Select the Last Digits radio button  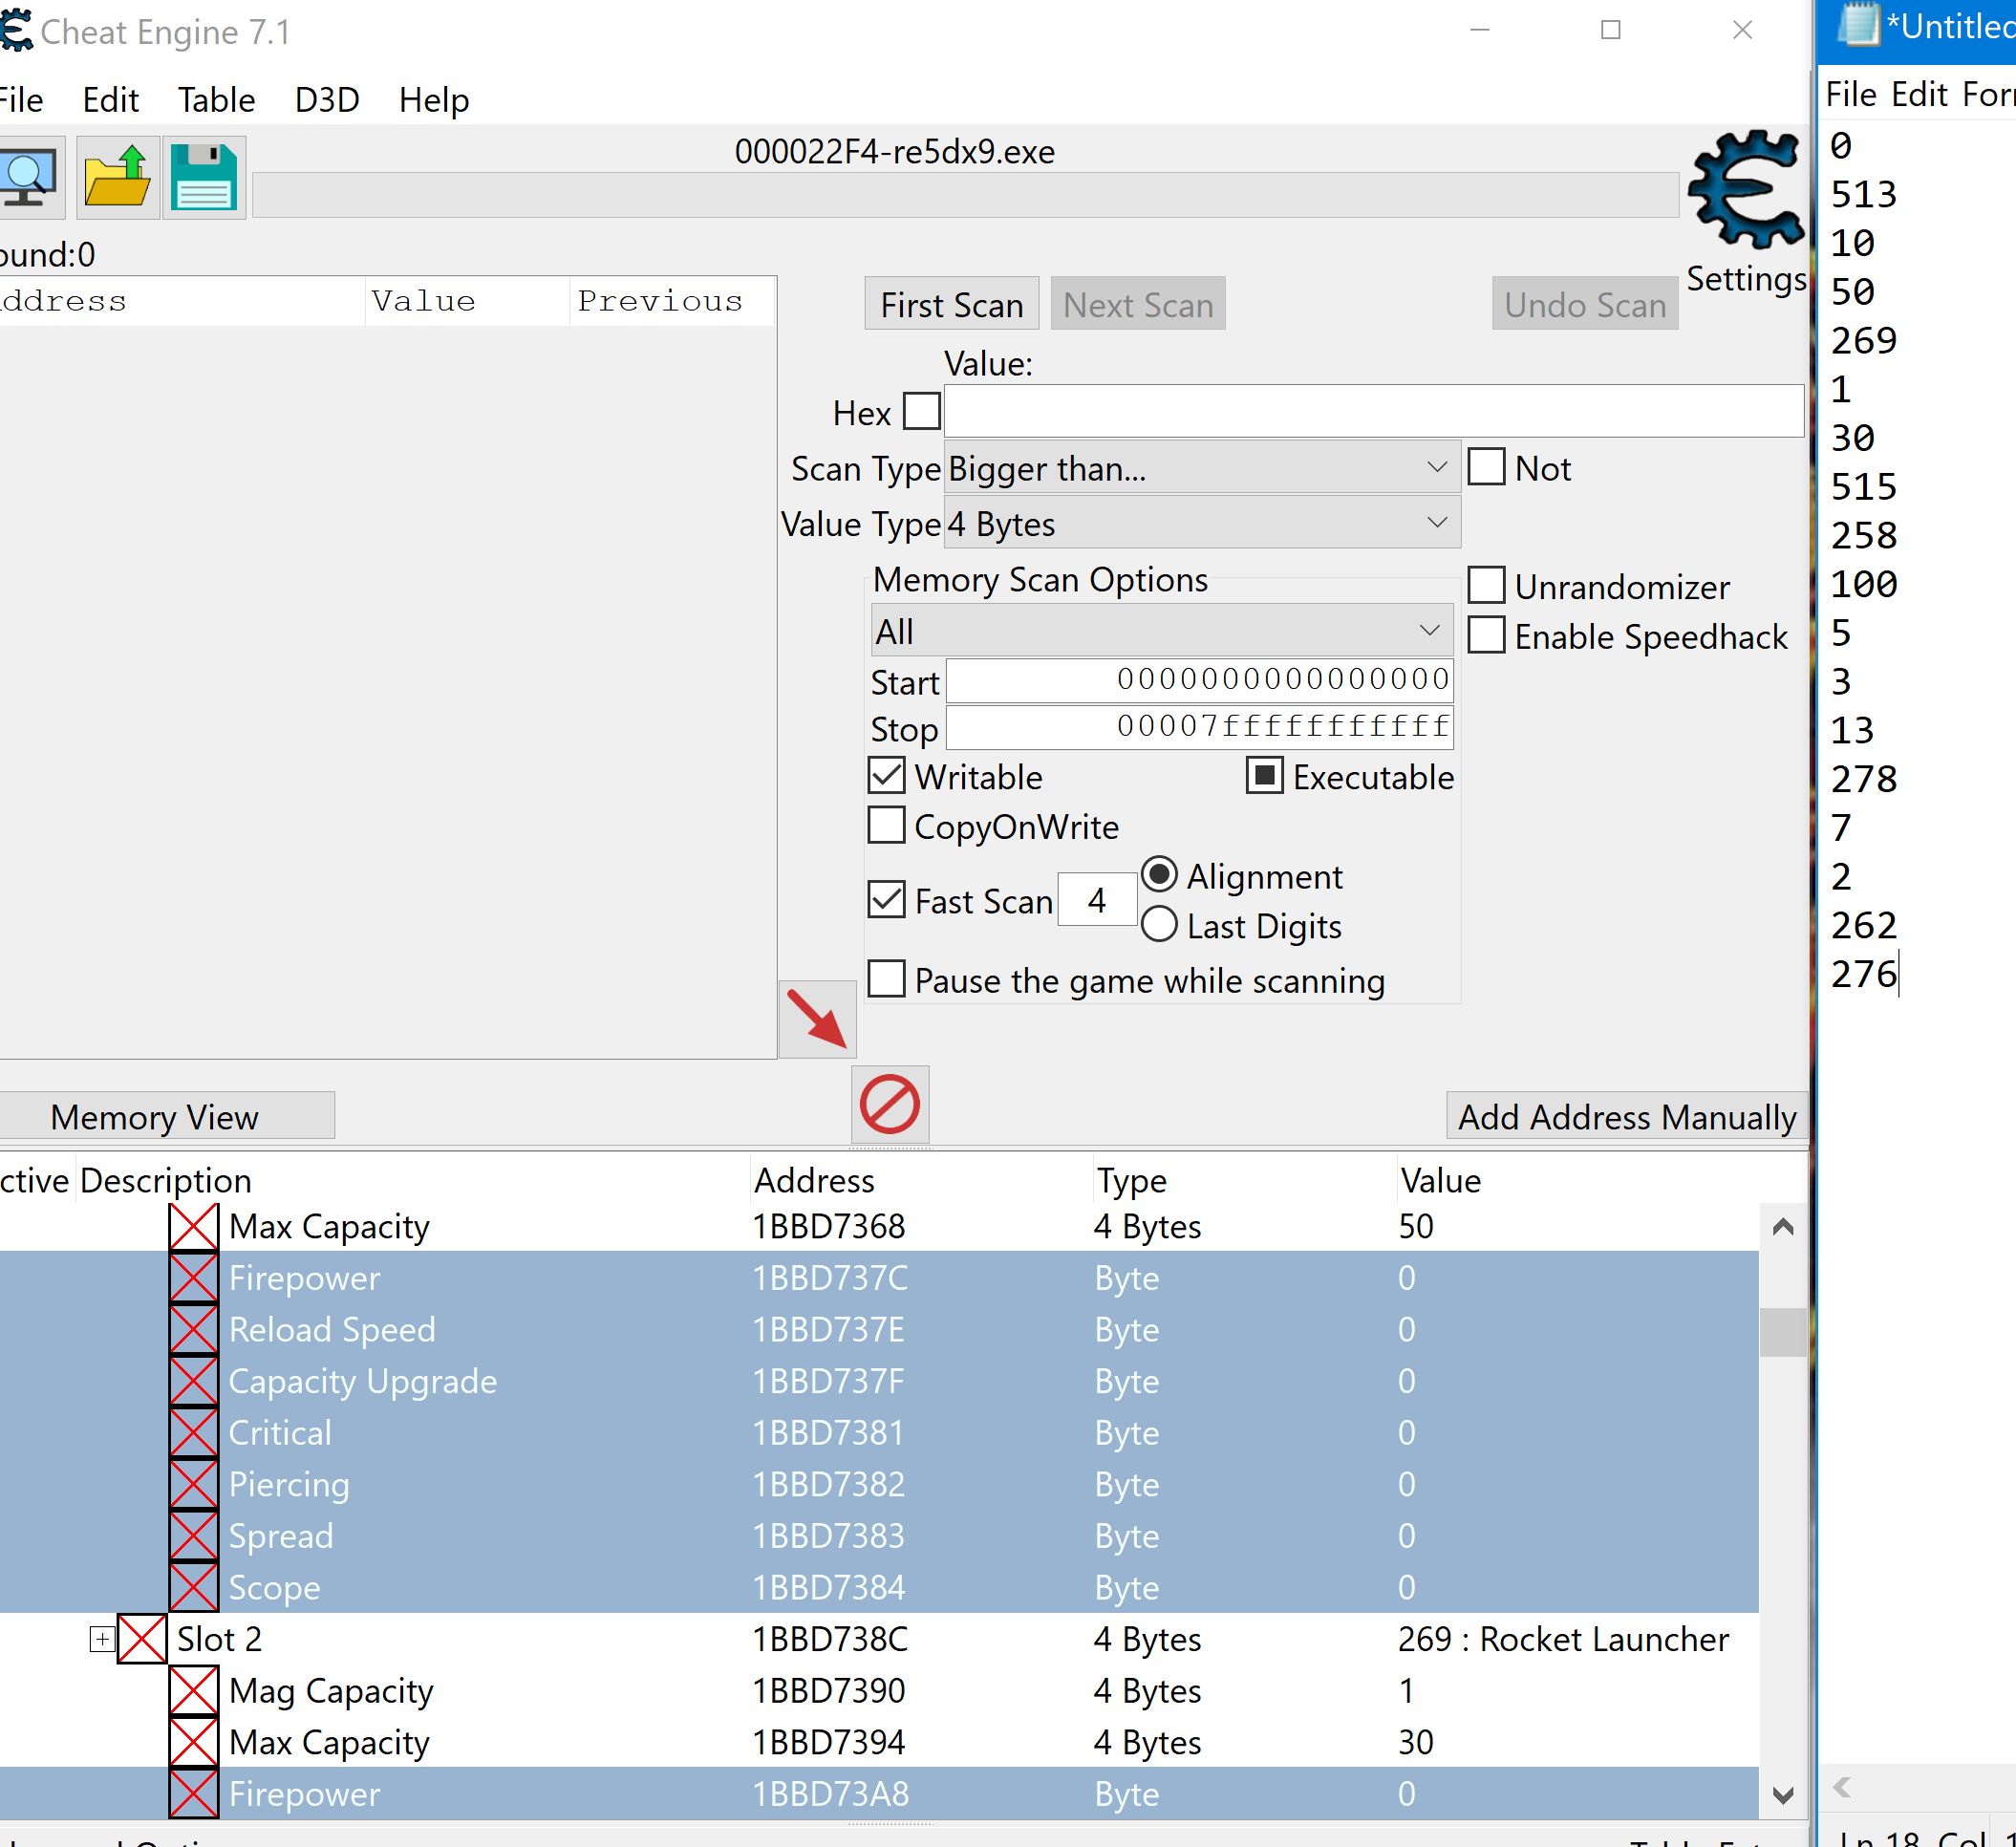click(x=1159, y=925)
